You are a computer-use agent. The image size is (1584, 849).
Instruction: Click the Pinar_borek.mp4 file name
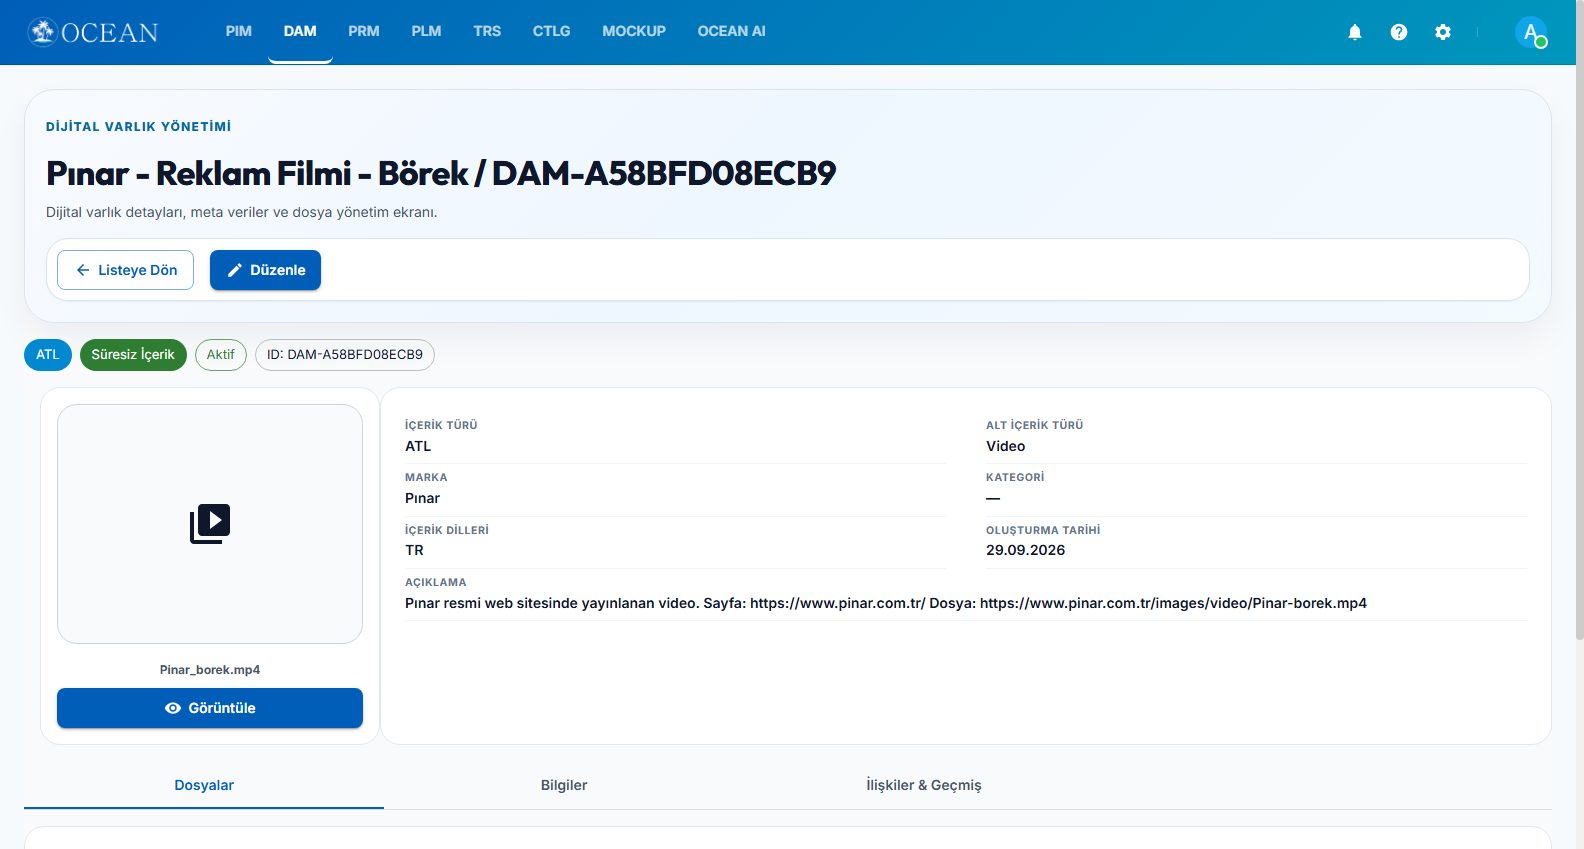(210, 670)
